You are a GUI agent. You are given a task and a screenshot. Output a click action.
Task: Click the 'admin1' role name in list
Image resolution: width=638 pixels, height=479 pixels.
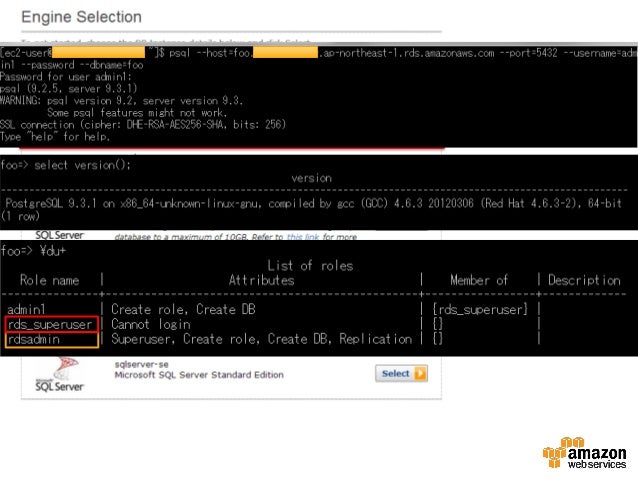pyautogui.click(x=26, y=309)
